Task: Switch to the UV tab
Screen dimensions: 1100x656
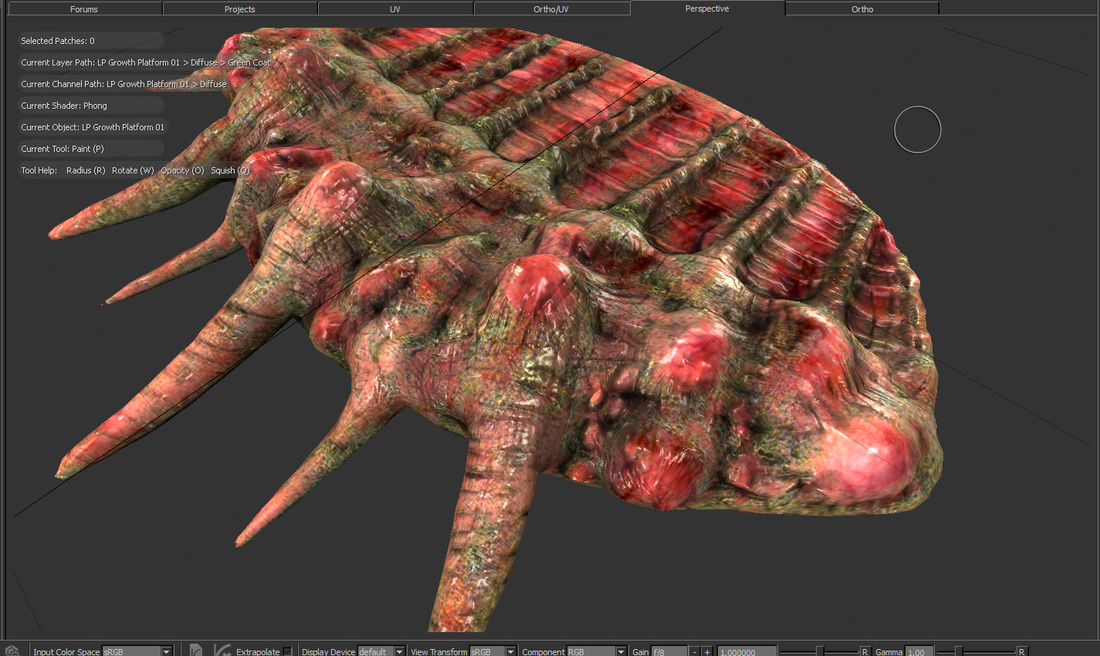Action: pyautogui.click(x=395, y=9)
